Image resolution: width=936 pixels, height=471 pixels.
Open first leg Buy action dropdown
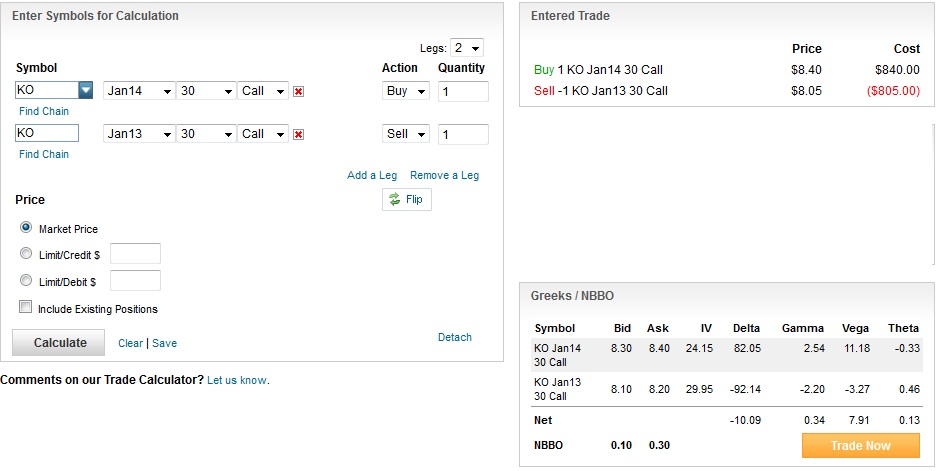click(x=406, y=91)
